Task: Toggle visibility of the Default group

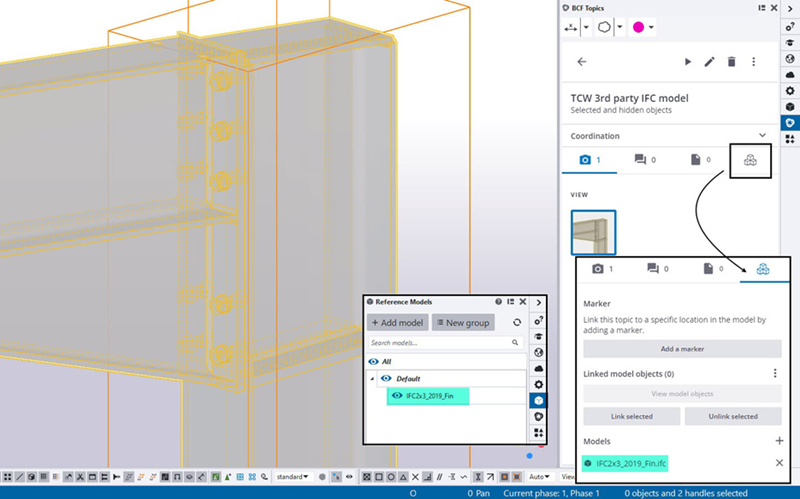Action: pos(385,379)
